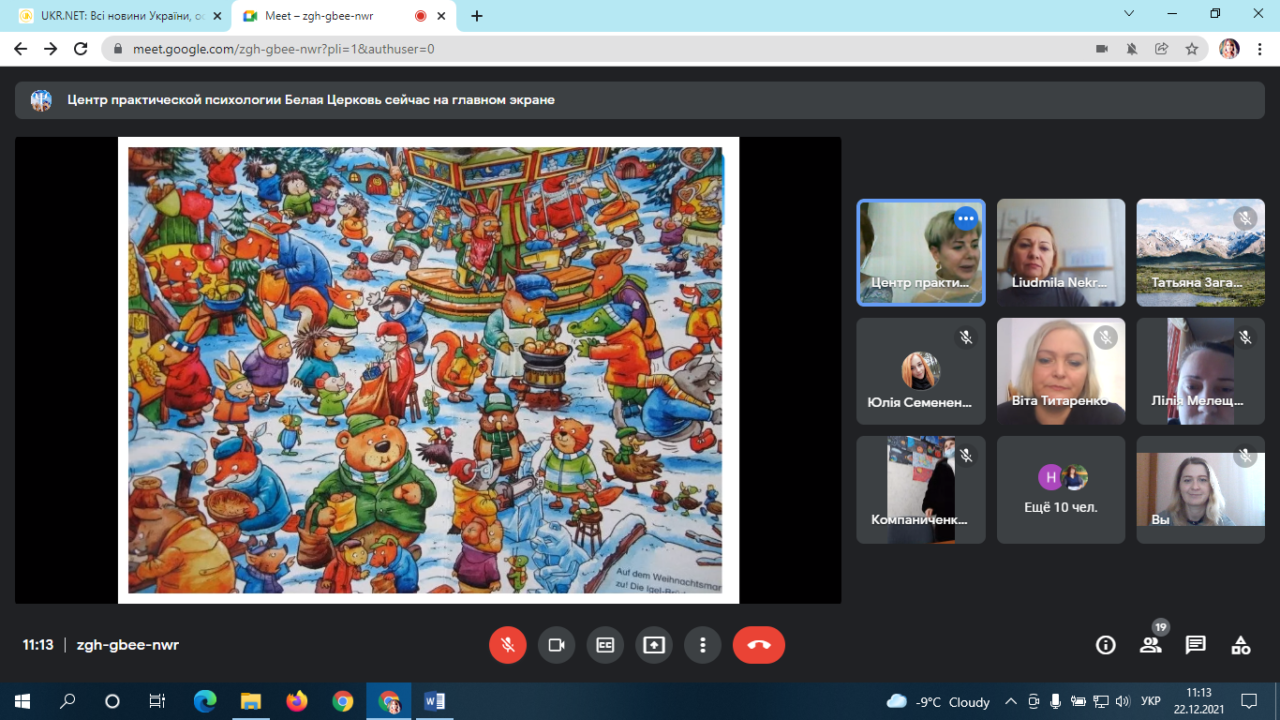The width and height of the screenshot is (1280, 720).
Task: Go back in the browser
Action: (21, 48)
